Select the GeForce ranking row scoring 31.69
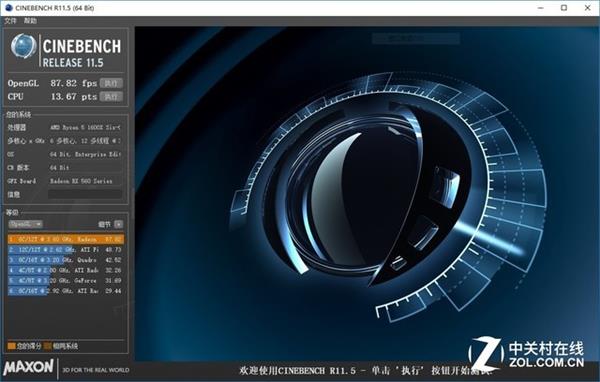This screenshot has width=600, height=382. pyautogui.click(x=65, y=281)
